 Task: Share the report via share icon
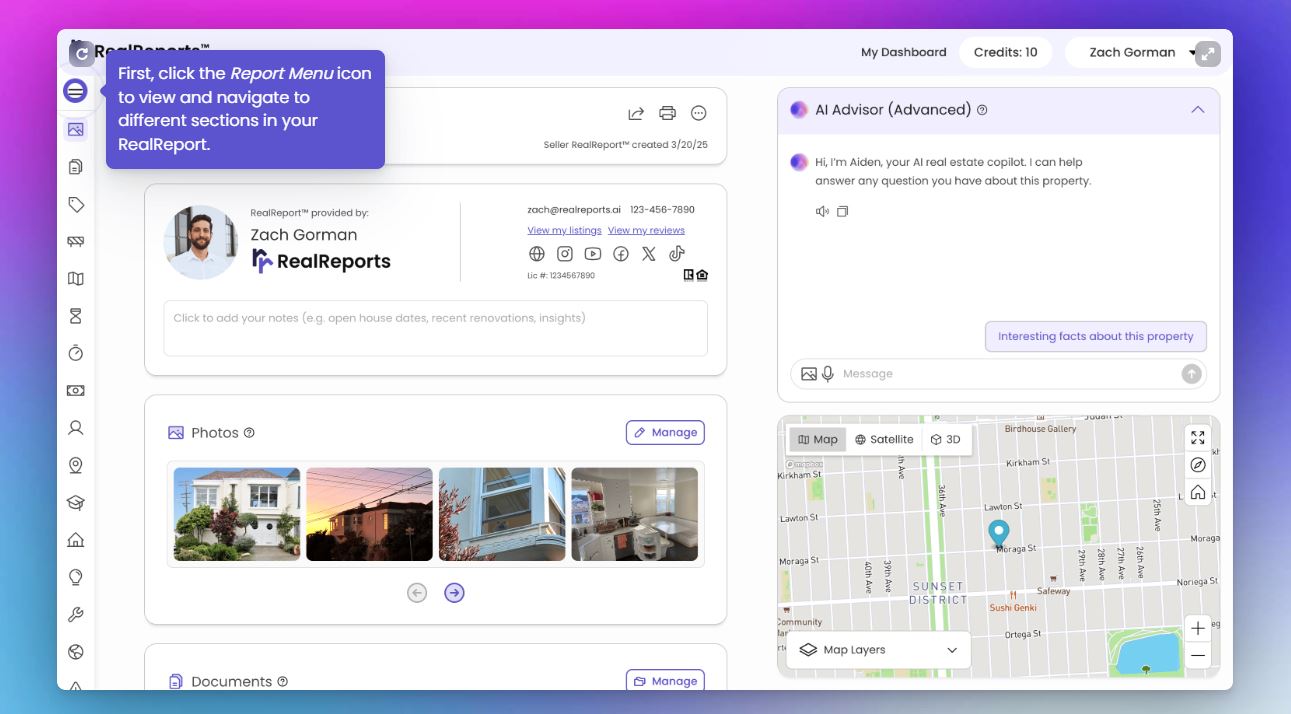coord(636,113)
